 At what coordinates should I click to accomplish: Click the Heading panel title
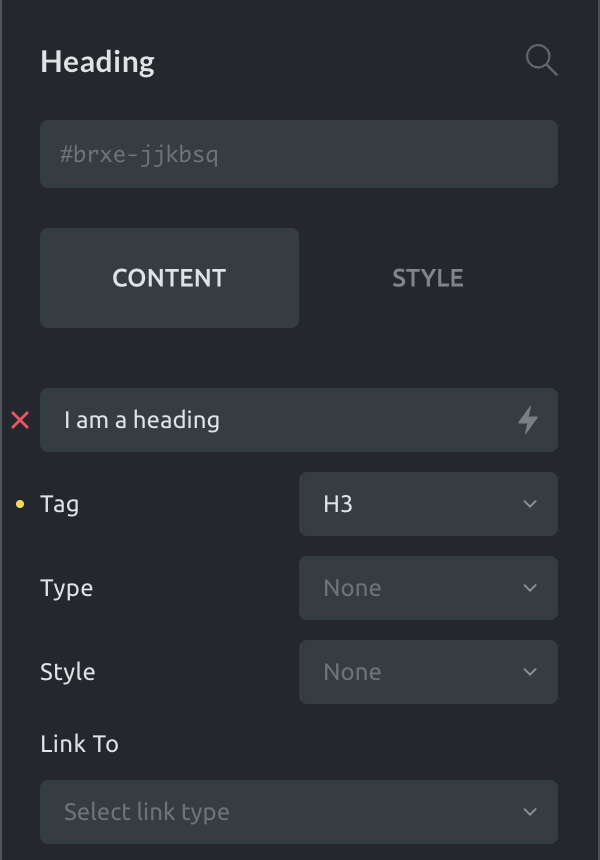click(x=98, y=62)
